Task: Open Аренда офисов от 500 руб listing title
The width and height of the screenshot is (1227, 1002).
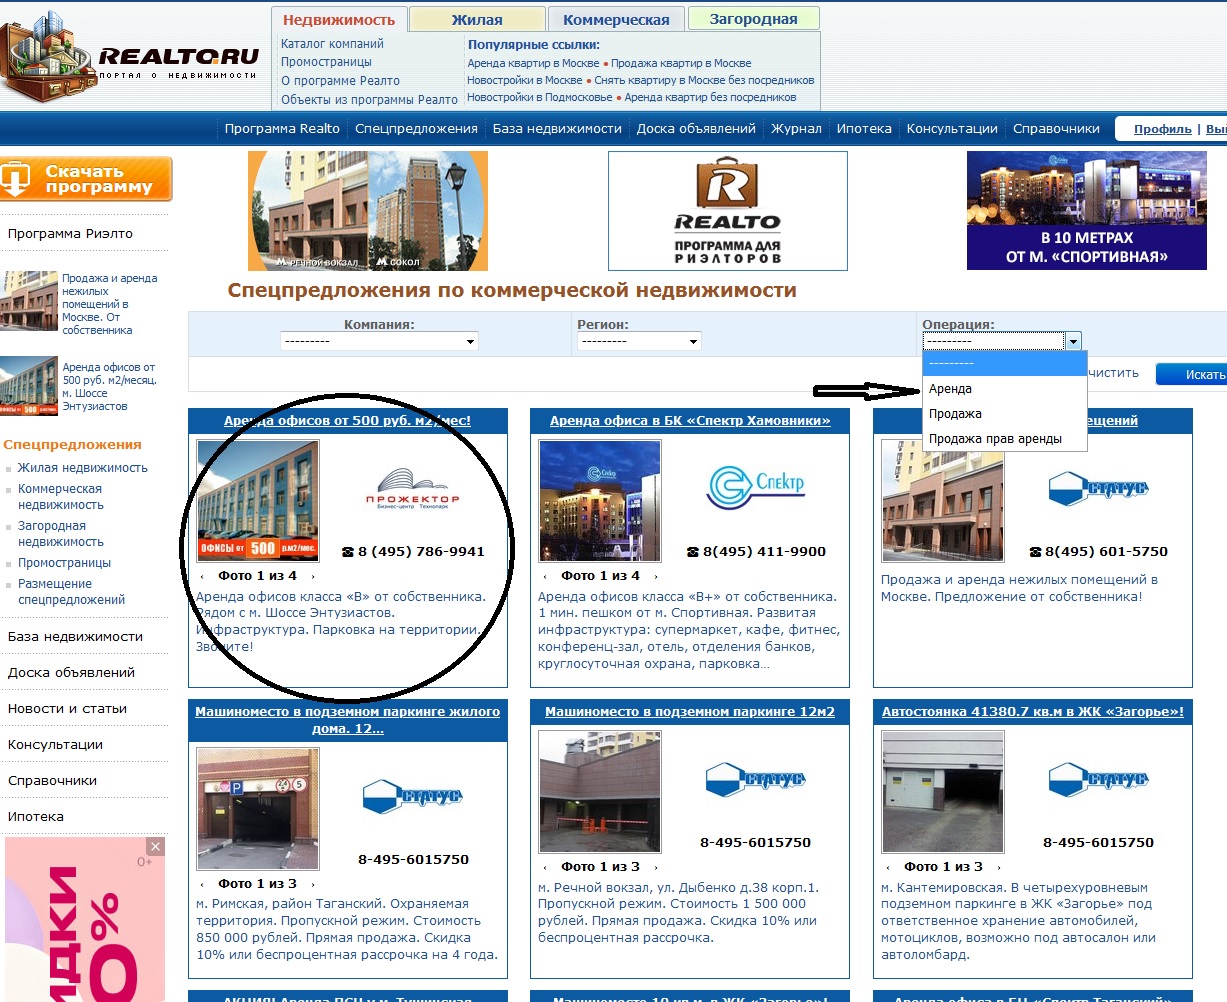Action: (x=347, y=421)
